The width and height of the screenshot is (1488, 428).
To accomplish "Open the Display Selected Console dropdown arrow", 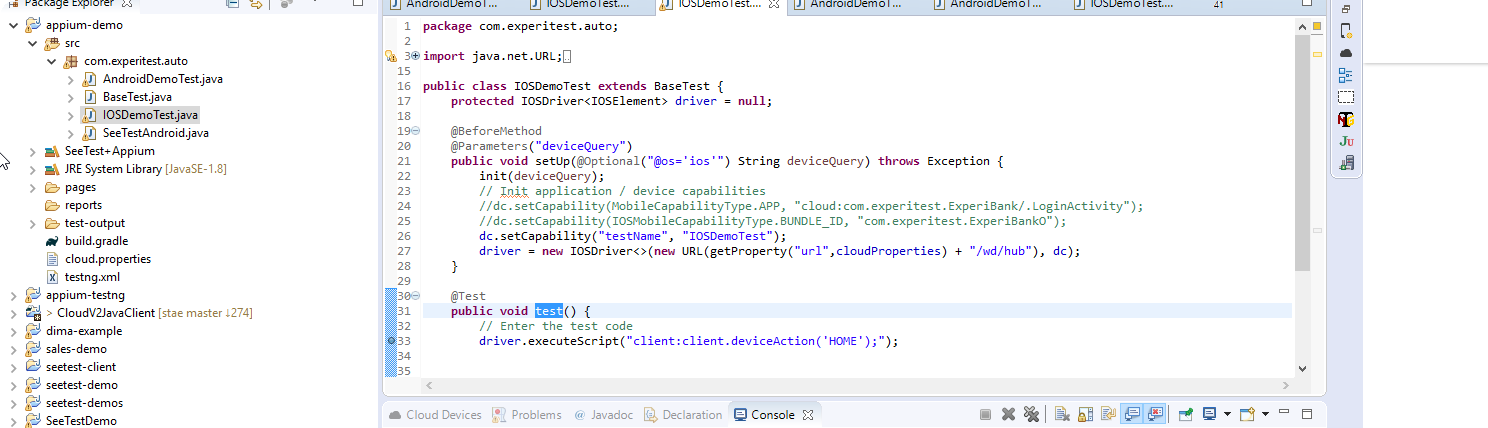I will click(1226, 414).
